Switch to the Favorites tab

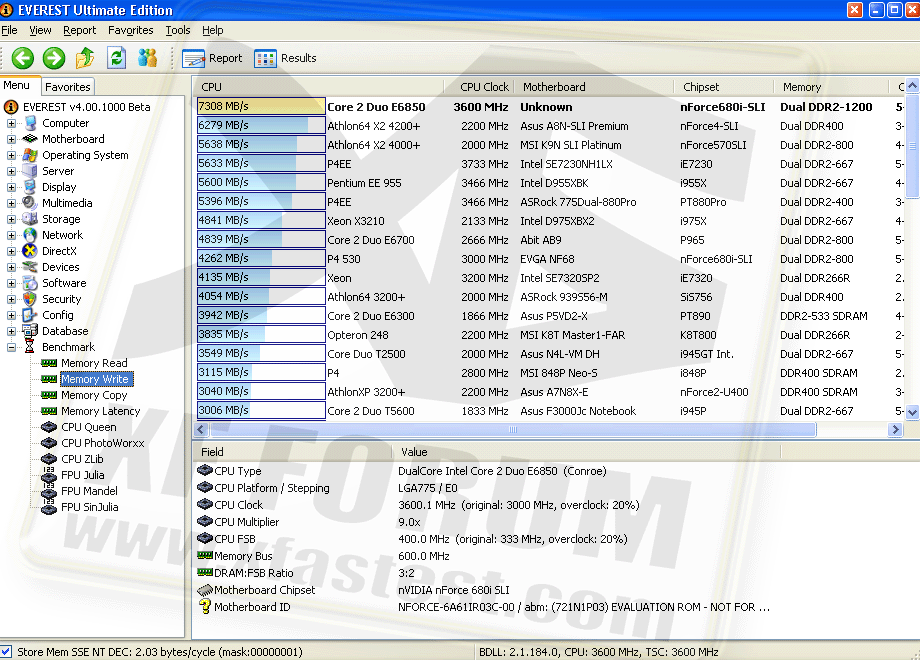coord(67,87)
